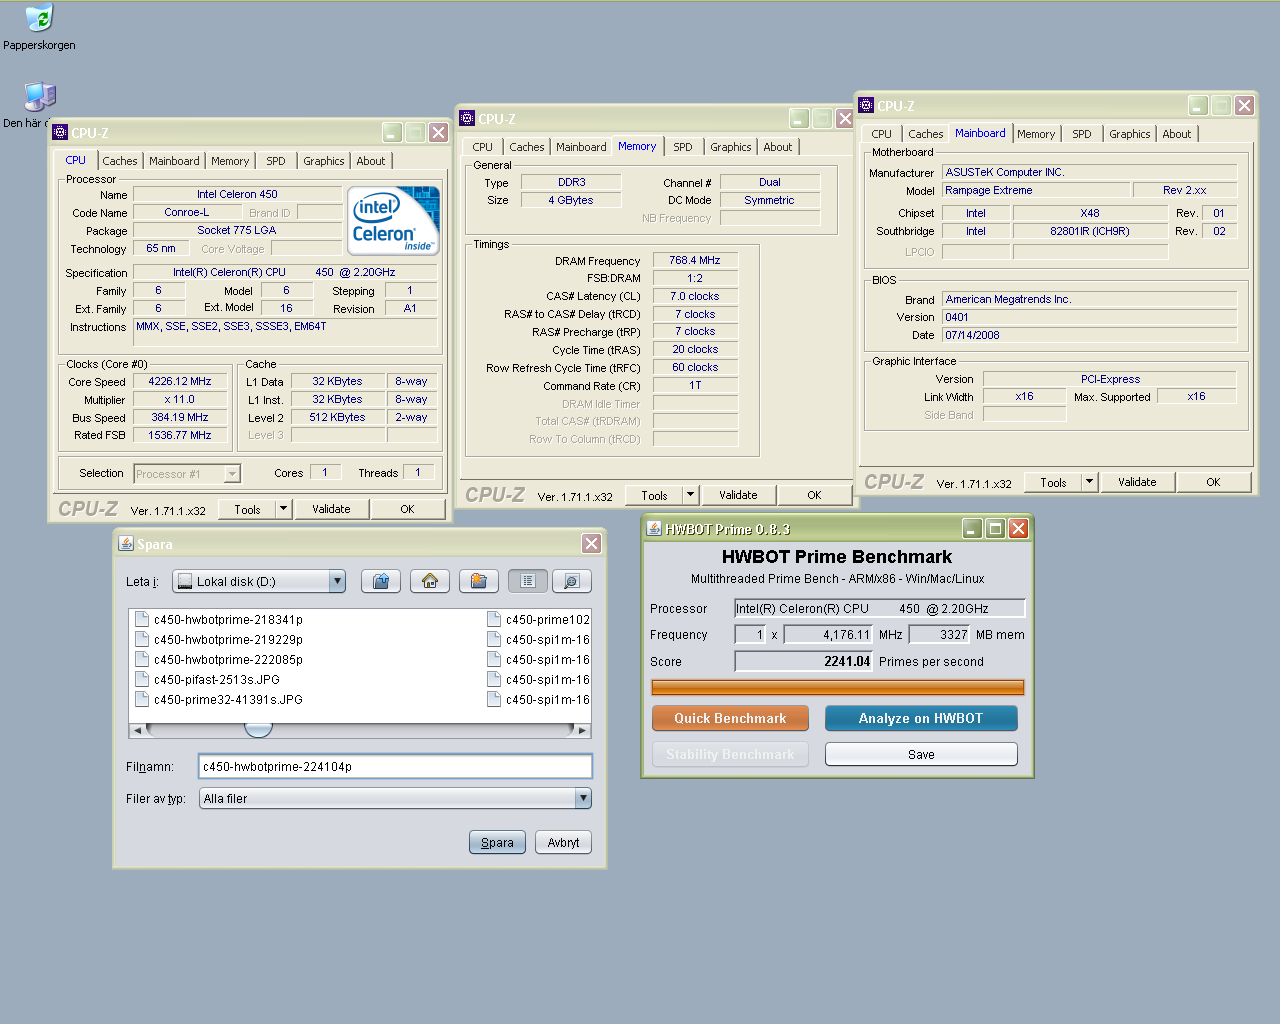Viewport: 1280px width, 1024px height.
Task: Open the Papperskorgen recycle bin icon
Action: [x=39, y=19]
